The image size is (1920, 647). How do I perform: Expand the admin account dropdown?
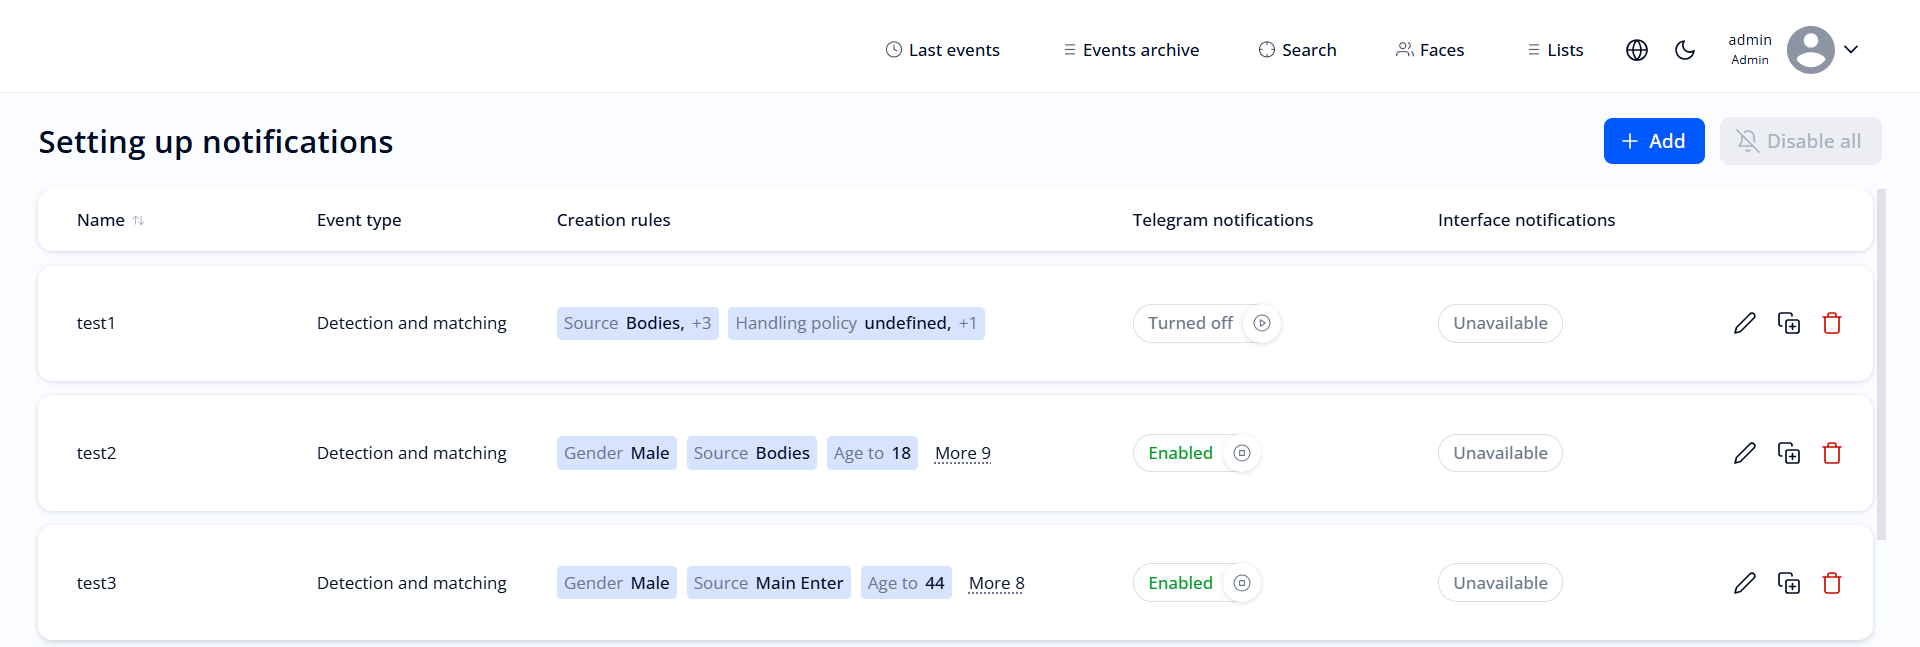click(1852, 49)
